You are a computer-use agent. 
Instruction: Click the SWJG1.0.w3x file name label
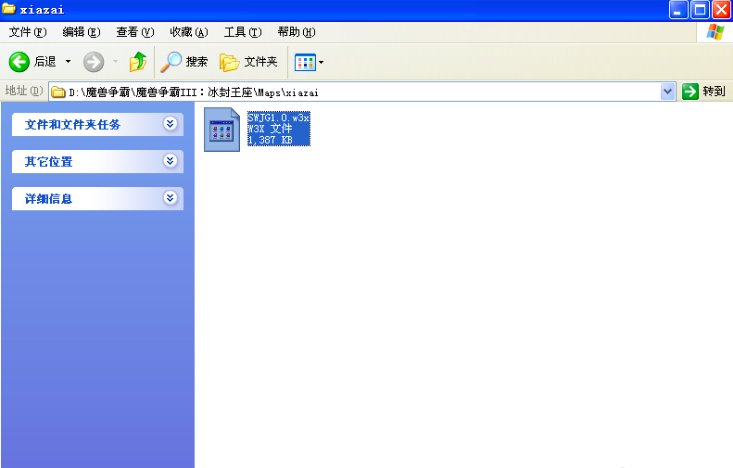pos(278,117)
